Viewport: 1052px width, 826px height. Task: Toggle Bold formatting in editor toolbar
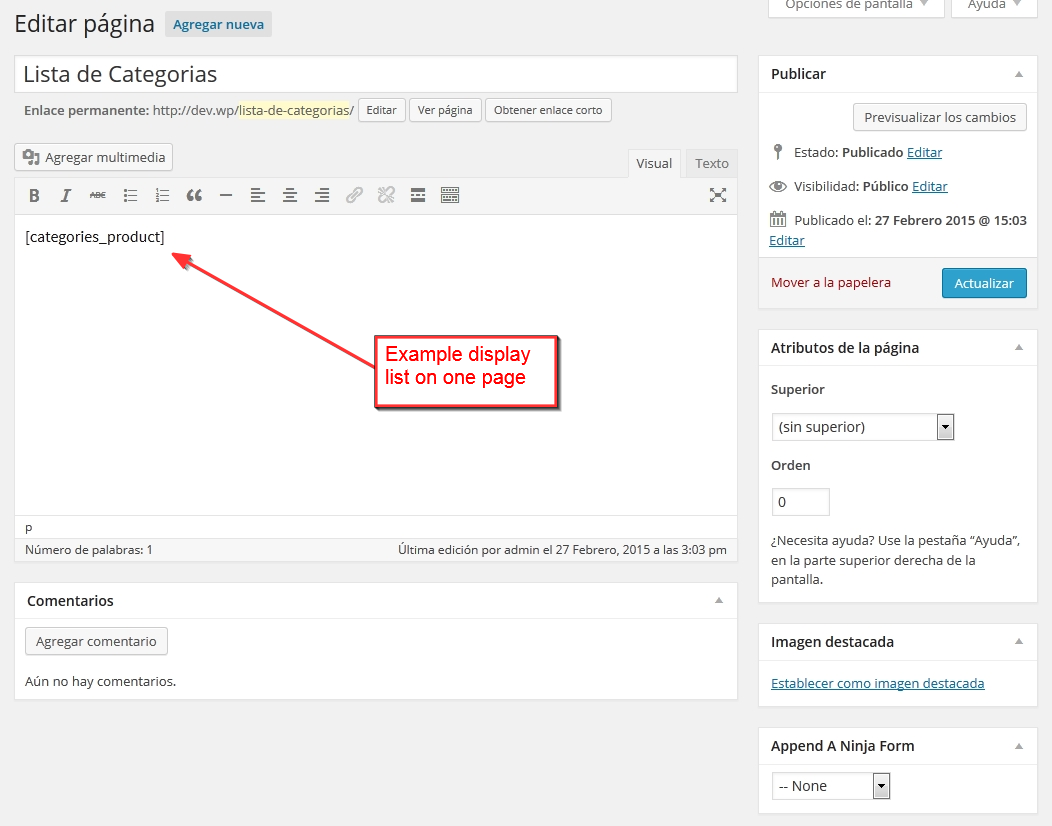[34, 195]
